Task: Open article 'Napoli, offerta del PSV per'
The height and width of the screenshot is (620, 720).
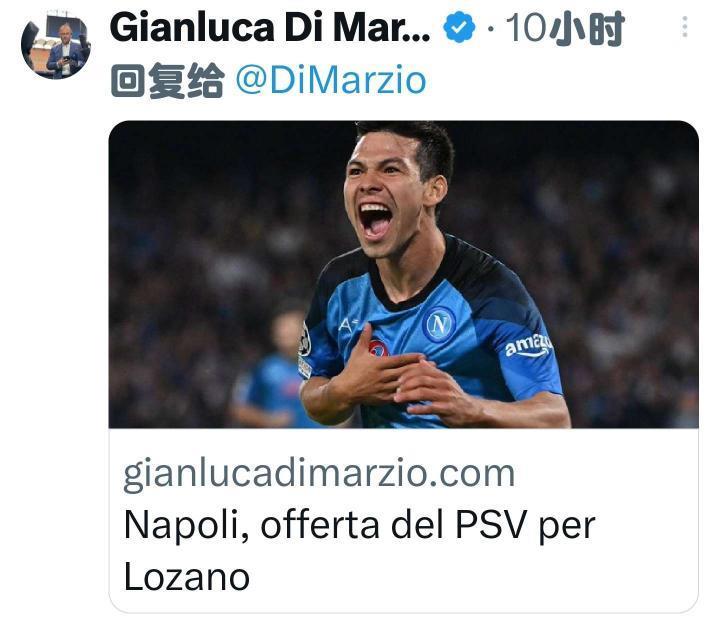Action: tap(360, 525)
